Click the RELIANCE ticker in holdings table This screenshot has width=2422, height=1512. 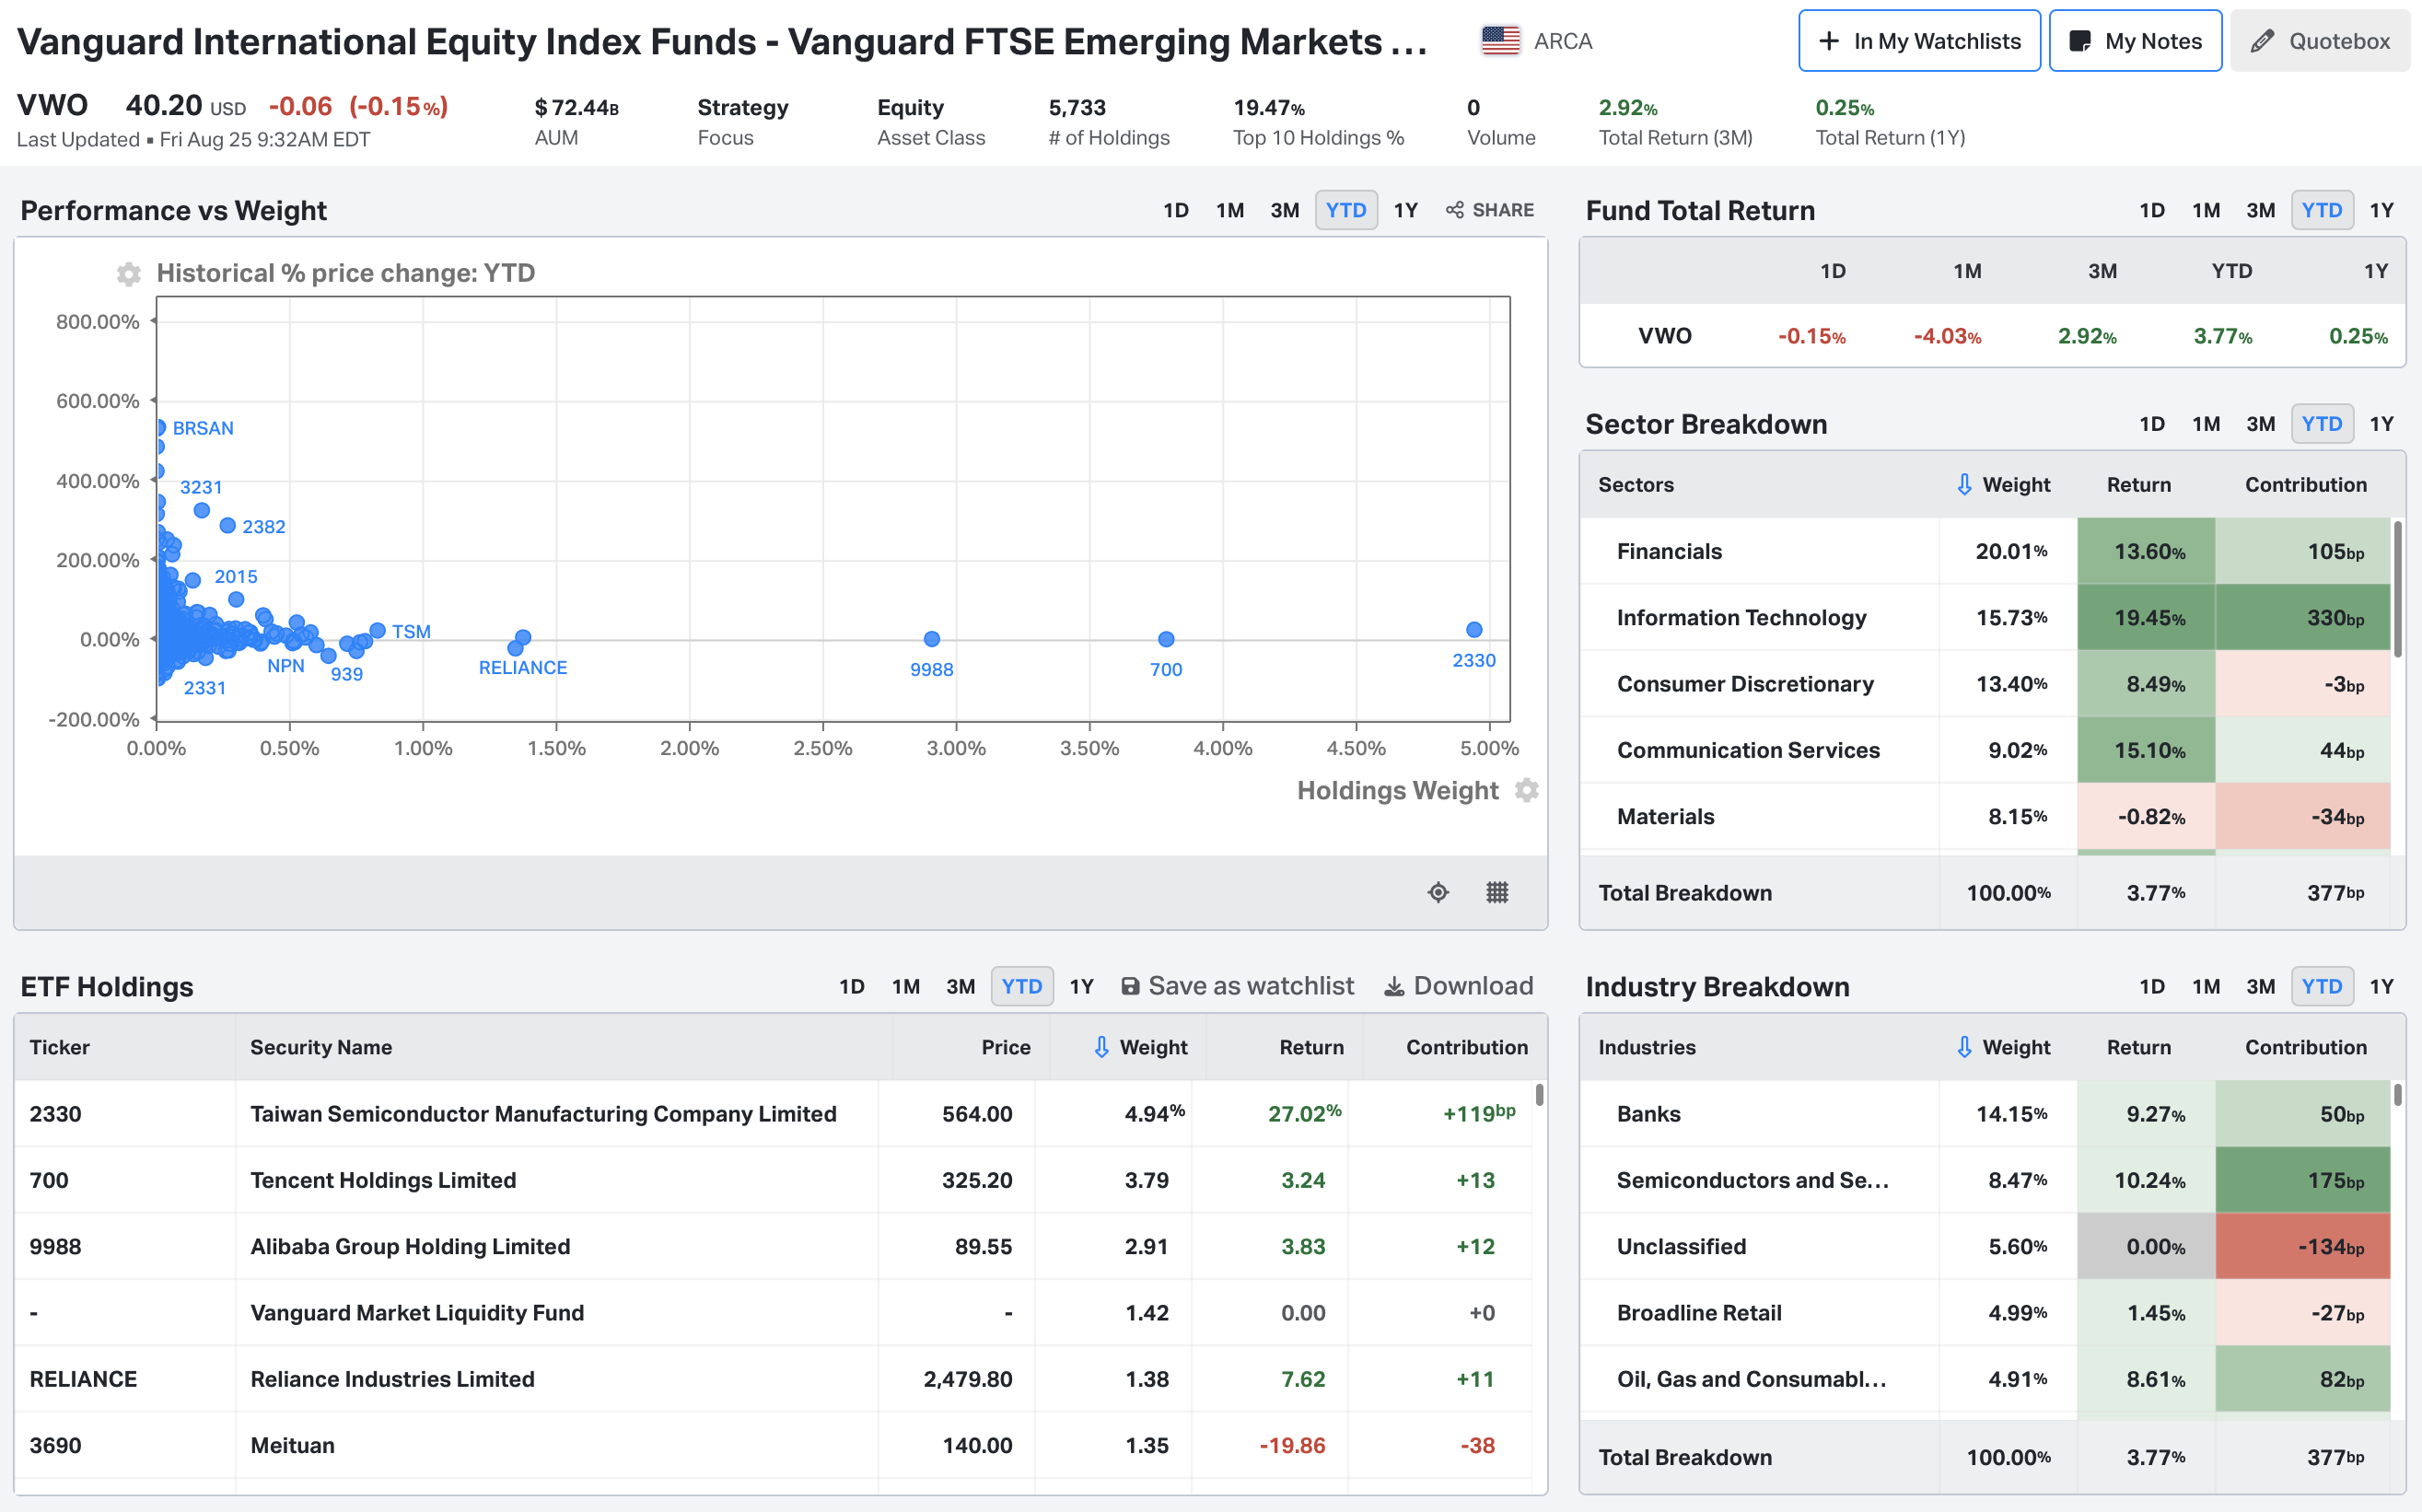83,1379
